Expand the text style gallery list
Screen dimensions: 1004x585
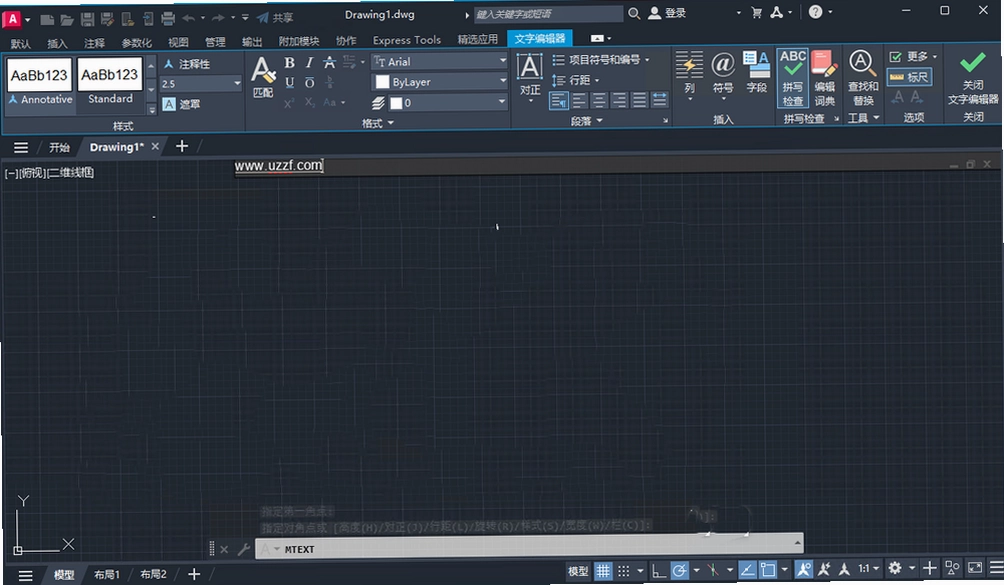click(151, 109)
